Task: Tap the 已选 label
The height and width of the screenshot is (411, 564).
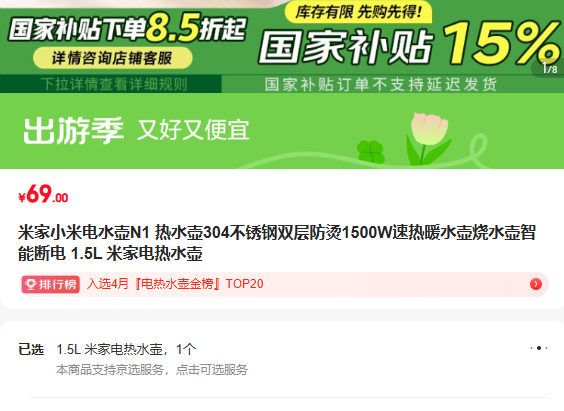Action: (x=31, y=349)
